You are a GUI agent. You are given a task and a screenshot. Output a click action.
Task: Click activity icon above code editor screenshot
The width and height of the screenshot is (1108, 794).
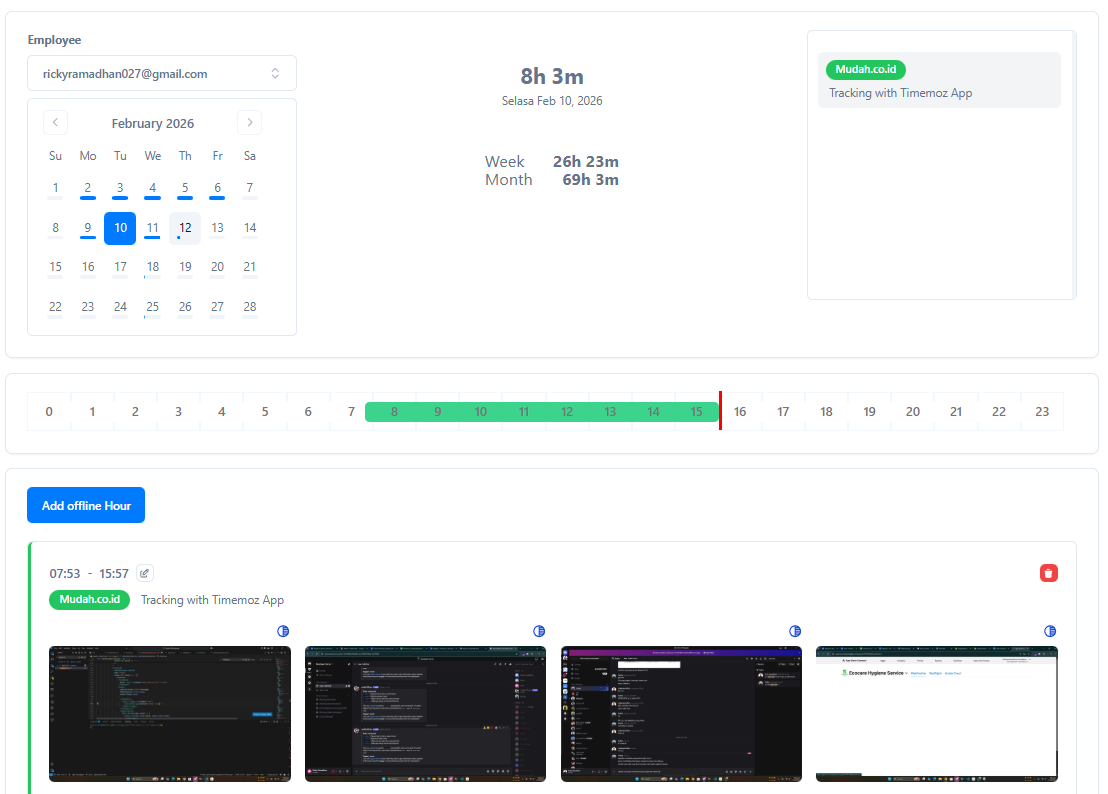click(x=283, y=631)
